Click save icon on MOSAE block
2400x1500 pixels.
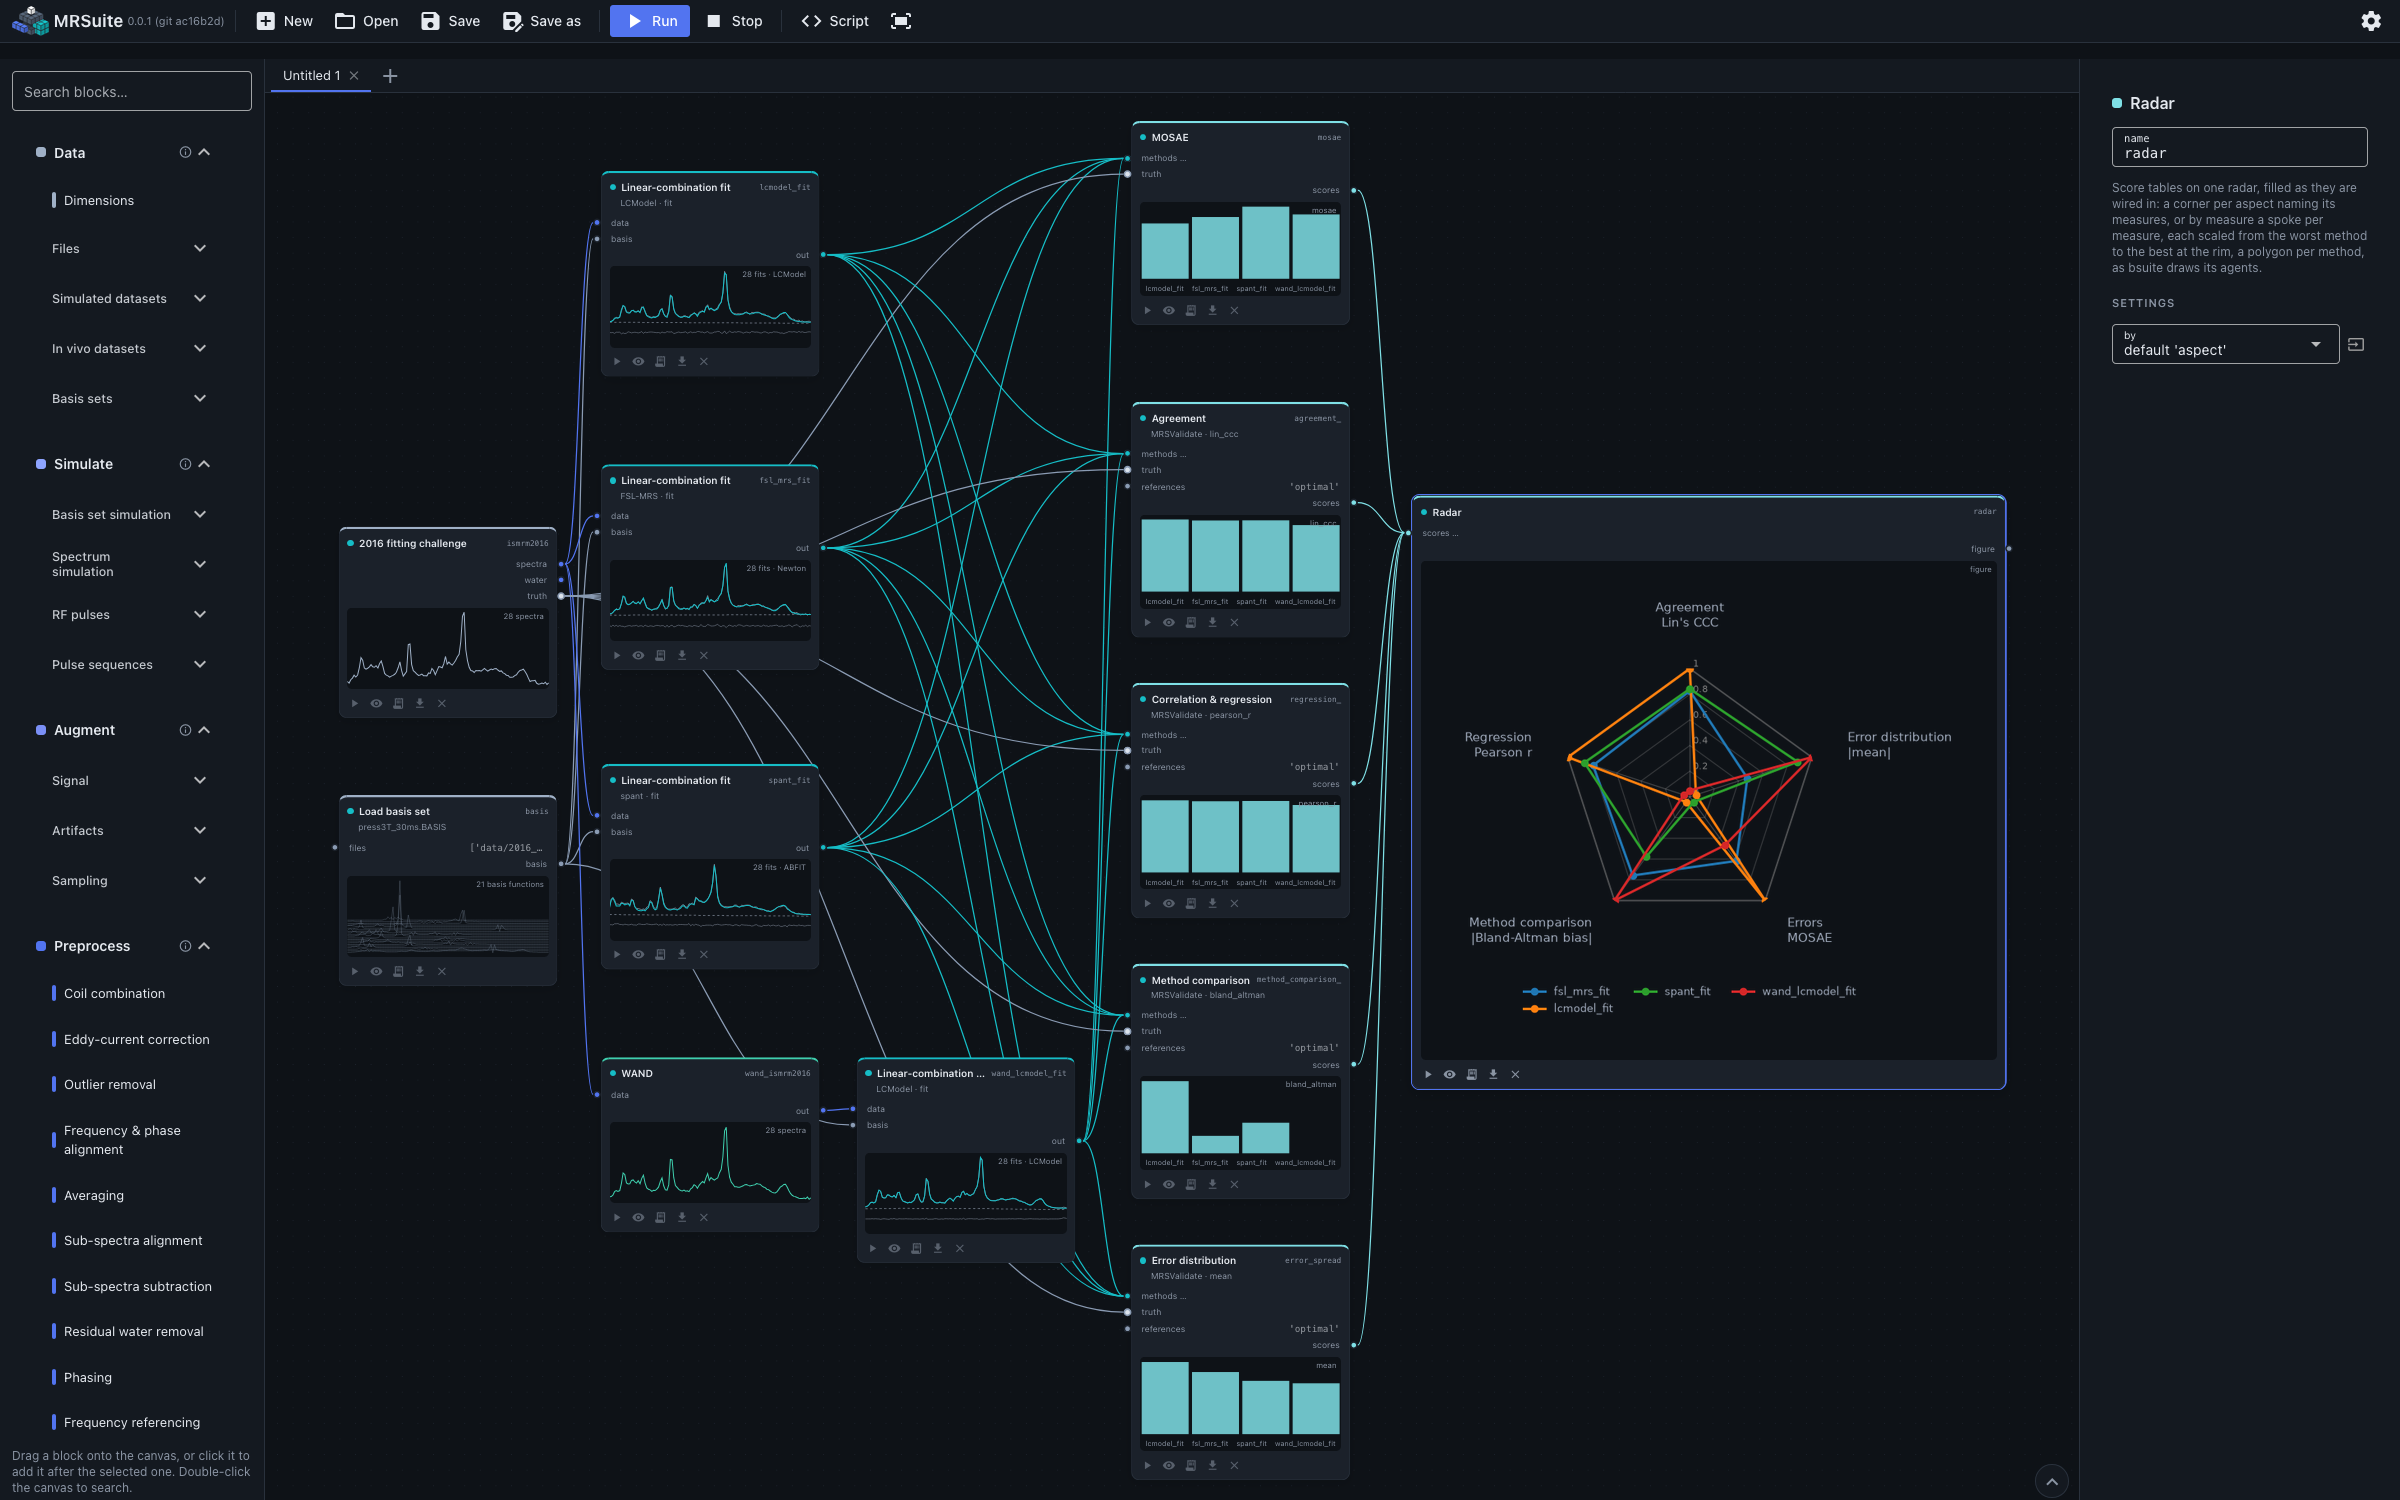click(x=1190, y=310)
